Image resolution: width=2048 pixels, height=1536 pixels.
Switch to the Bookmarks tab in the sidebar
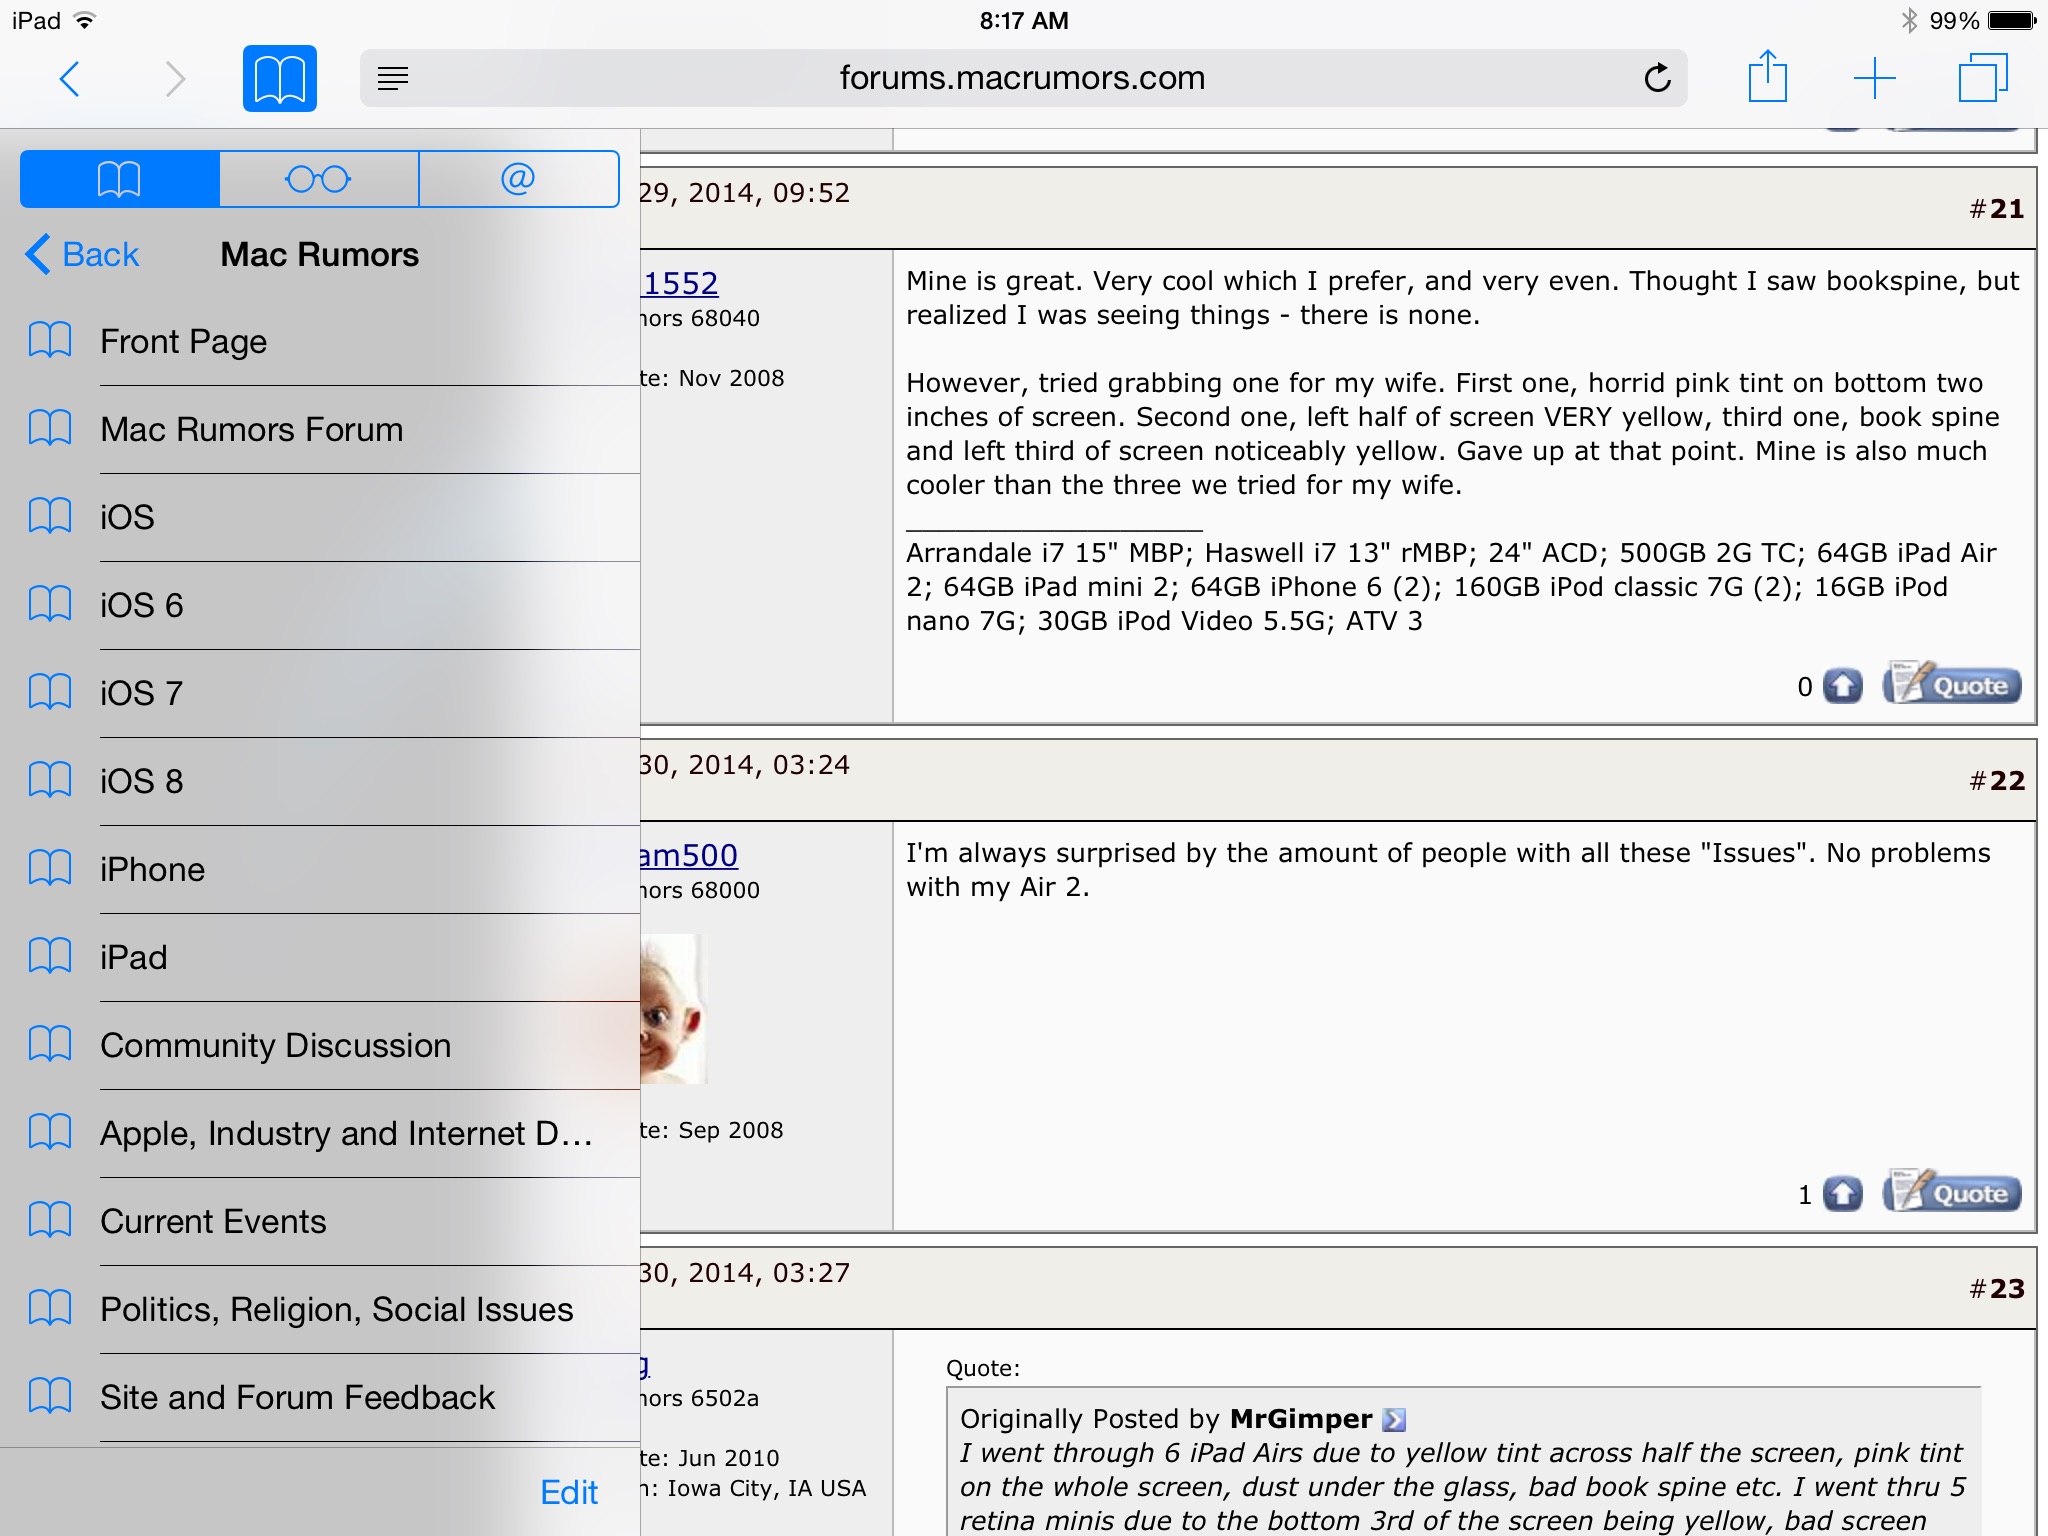[x=119, y=179]
